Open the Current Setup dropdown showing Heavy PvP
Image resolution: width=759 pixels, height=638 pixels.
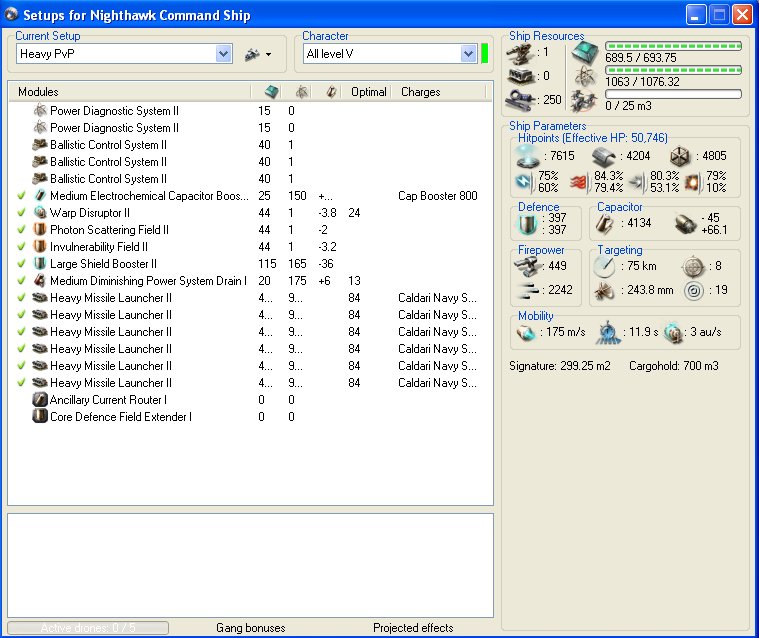[223, 54]
